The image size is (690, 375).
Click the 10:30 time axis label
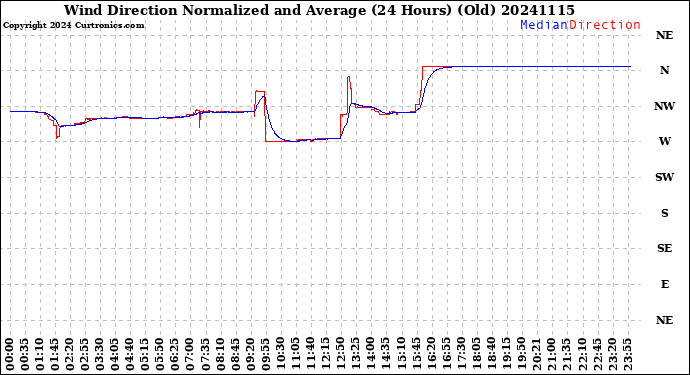[x=280, y=355]
